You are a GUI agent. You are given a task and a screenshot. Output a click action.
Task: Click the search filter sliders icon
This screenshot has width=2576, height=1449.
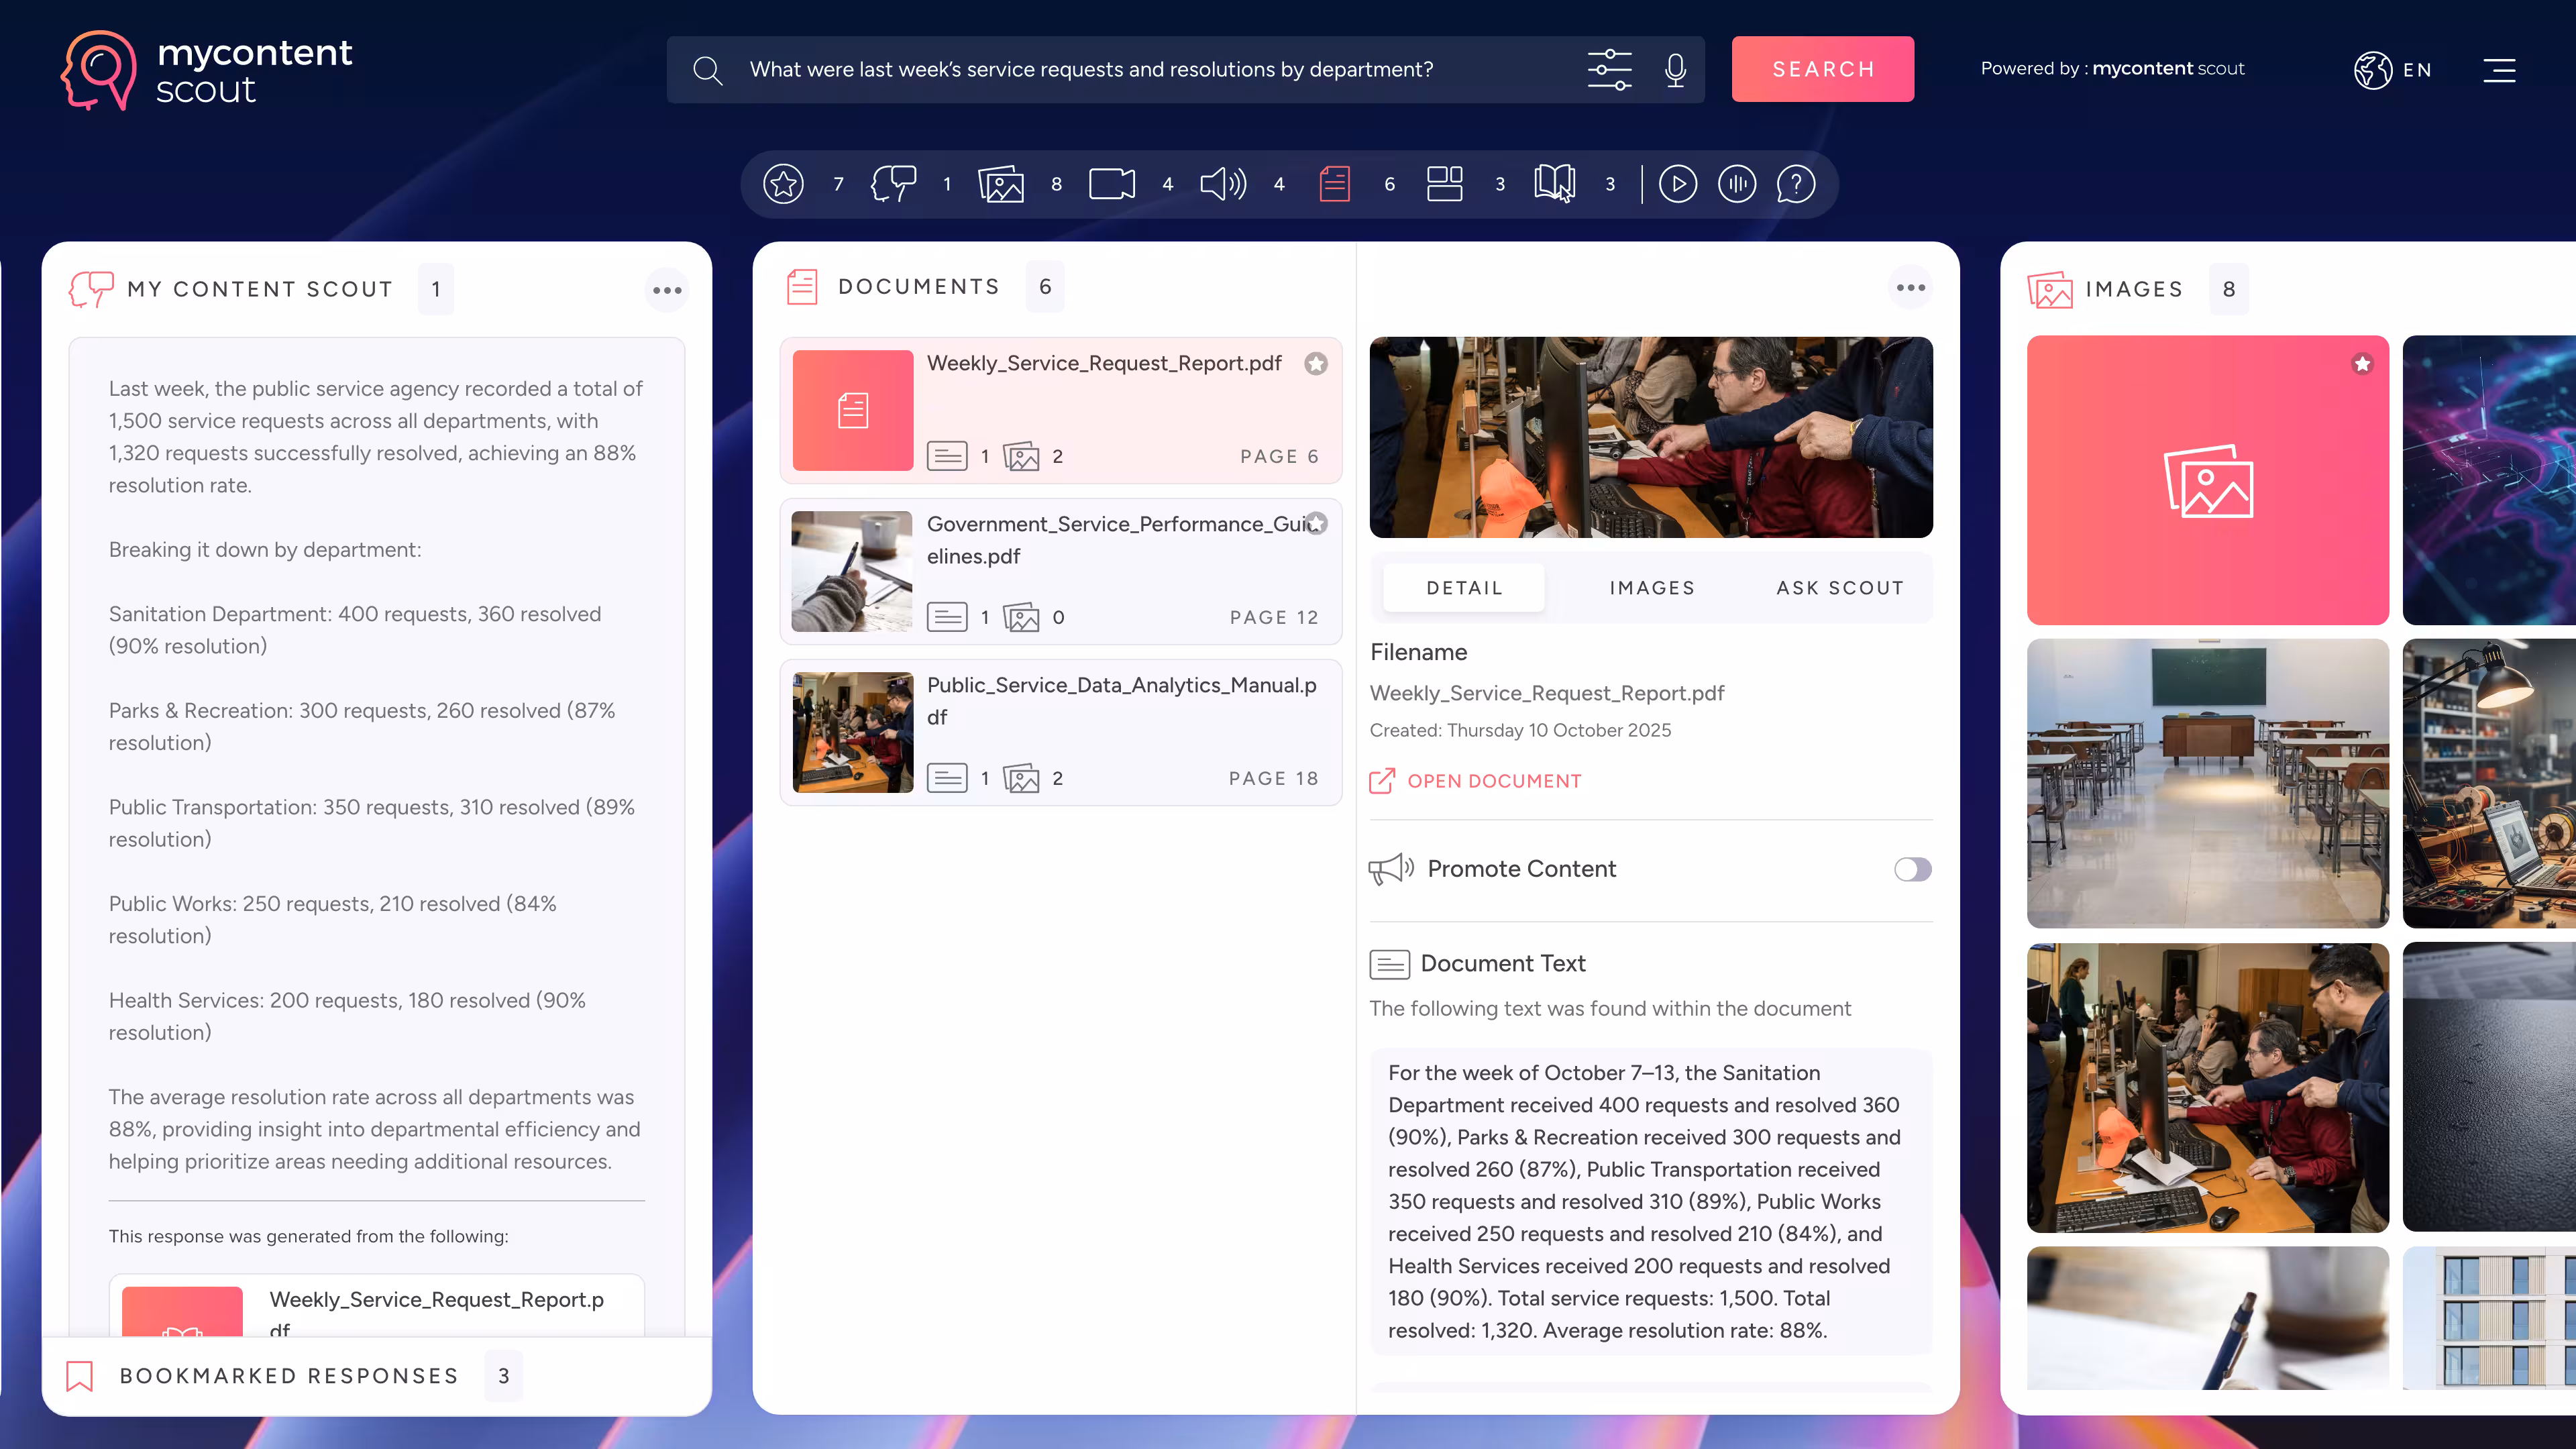1609,69
